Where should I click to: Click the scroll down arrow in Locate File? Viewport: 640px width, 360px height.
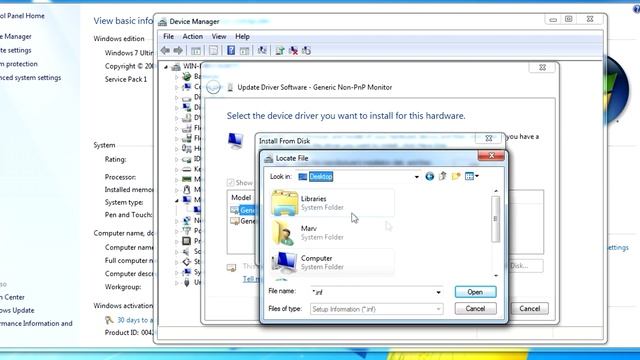point(496,276)
